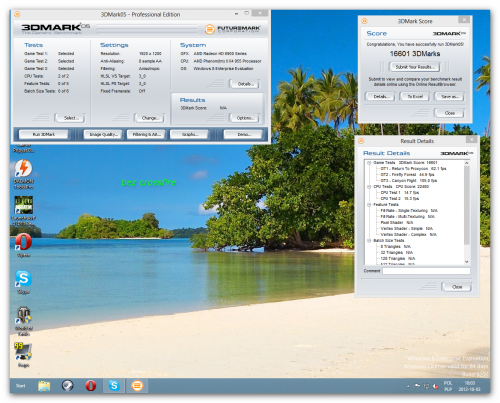Open the Image Quality button
The image size is (500, 403).
(103, 134)
